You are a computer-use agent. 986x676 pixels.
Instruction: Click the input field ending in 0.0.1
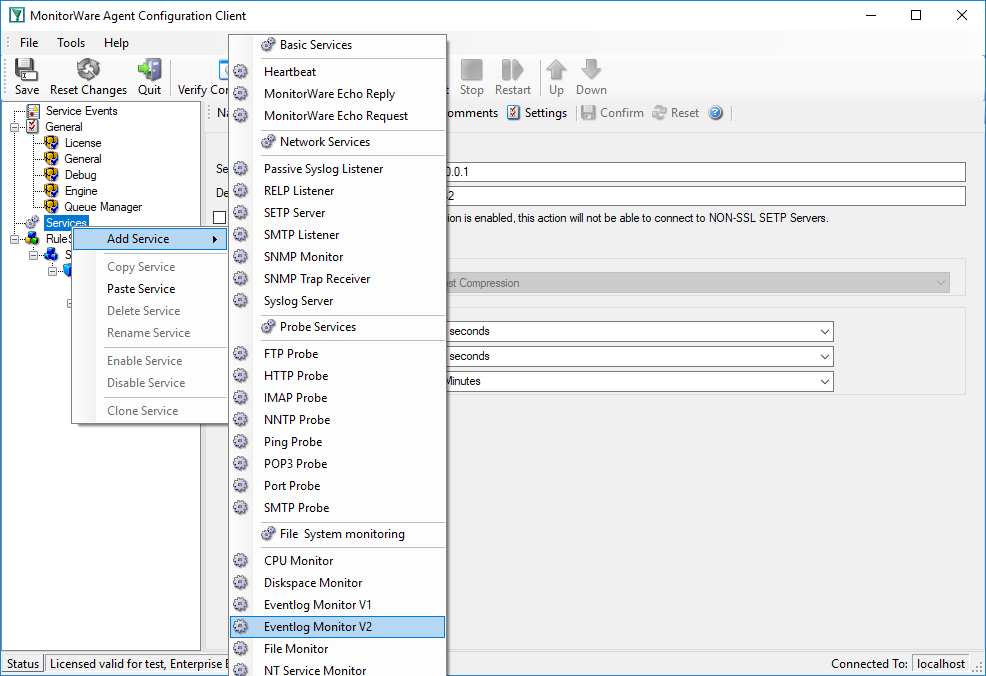coord(706,172)
